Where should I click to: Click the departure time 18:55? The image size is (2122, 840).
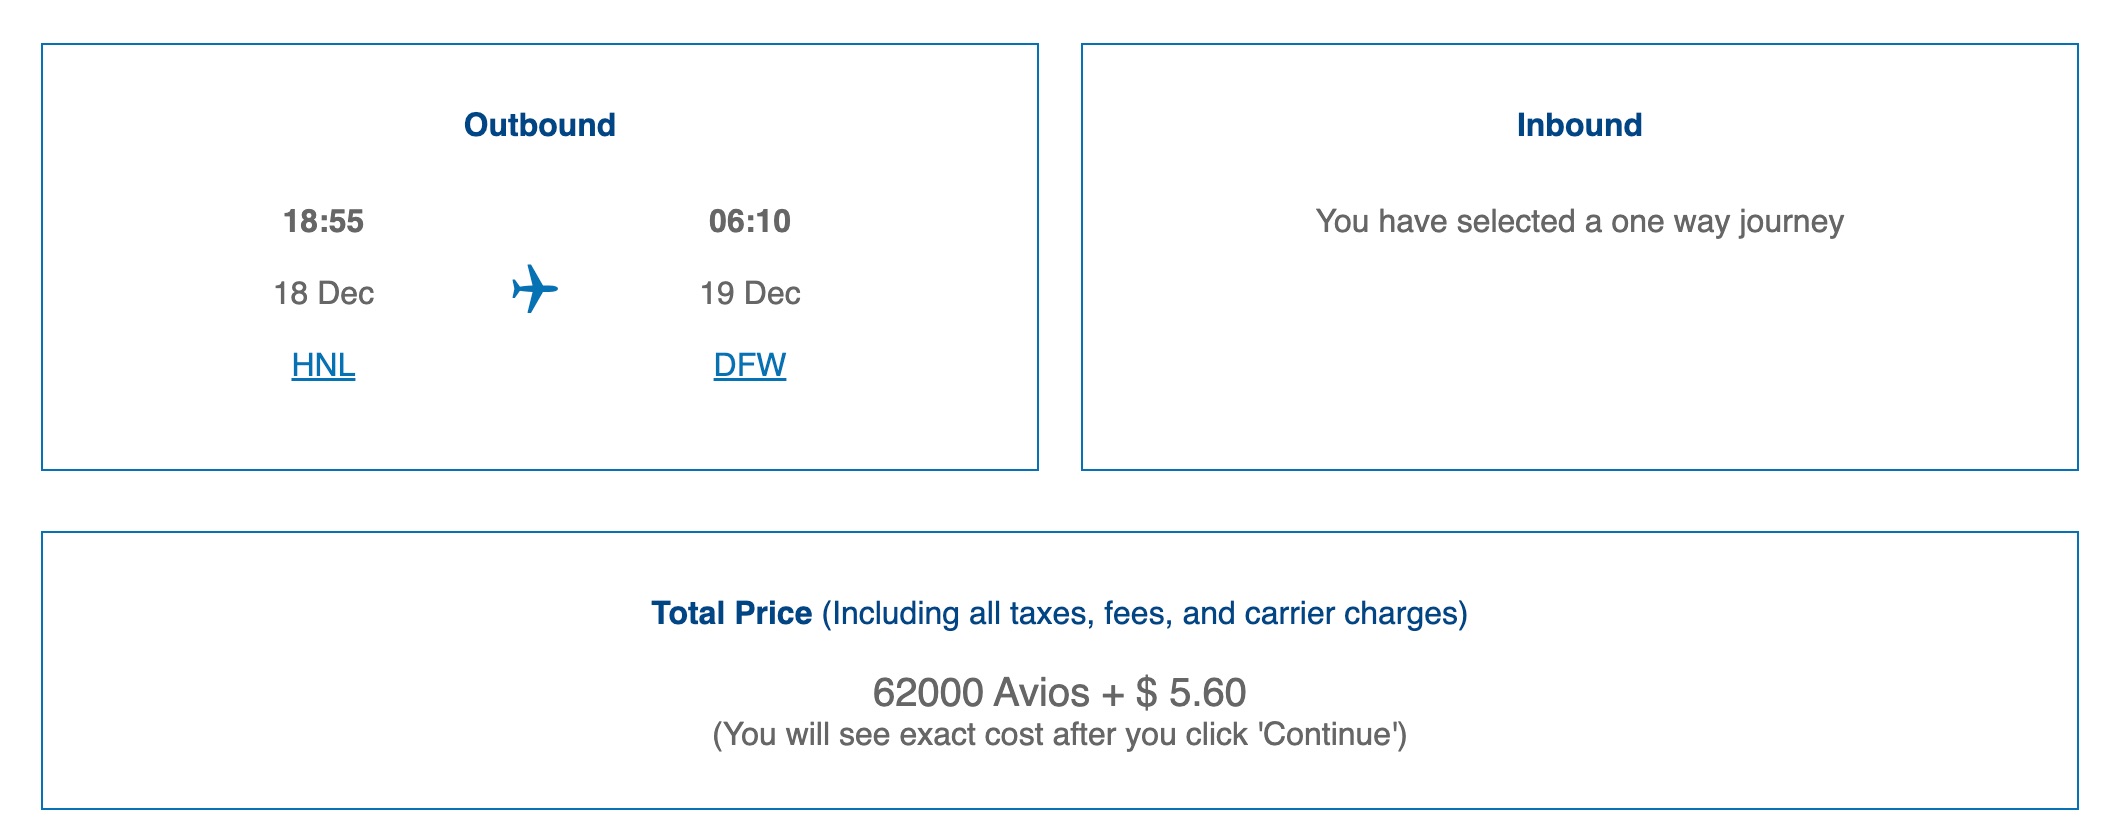(322, 223)
